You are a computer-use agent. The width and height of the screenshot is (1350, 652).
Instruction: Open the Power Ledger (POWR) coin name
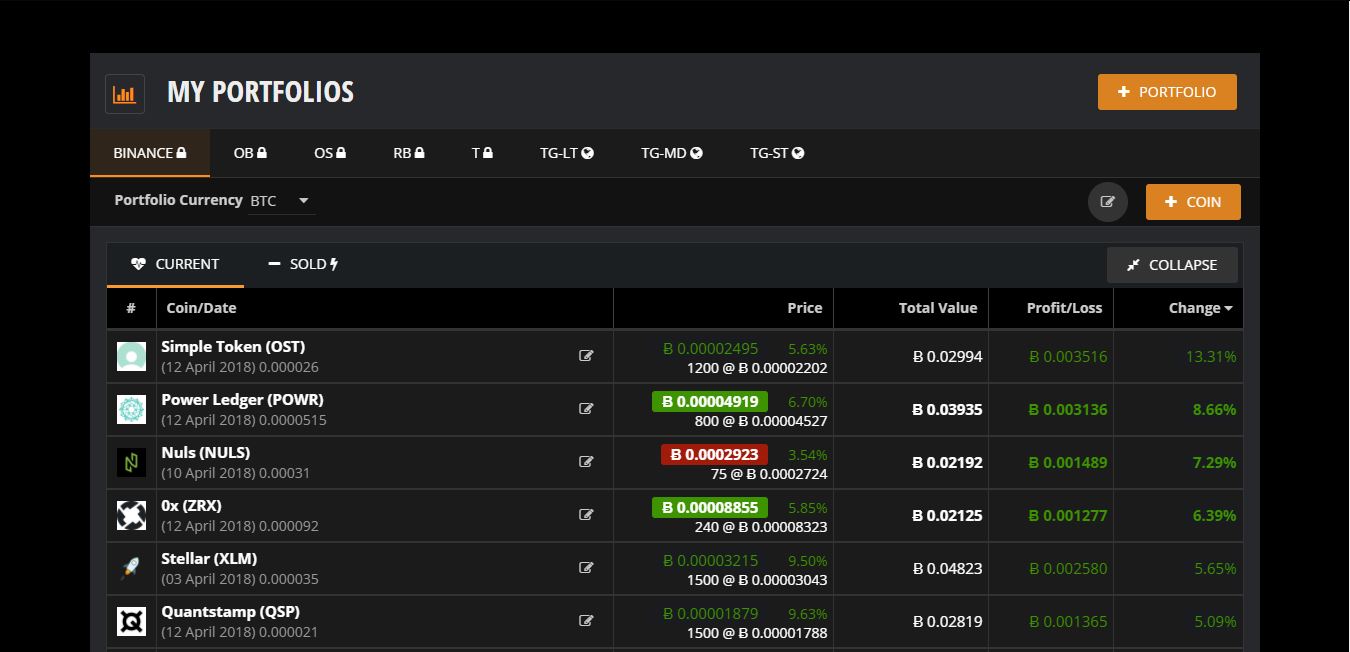[x=242, y=399]
